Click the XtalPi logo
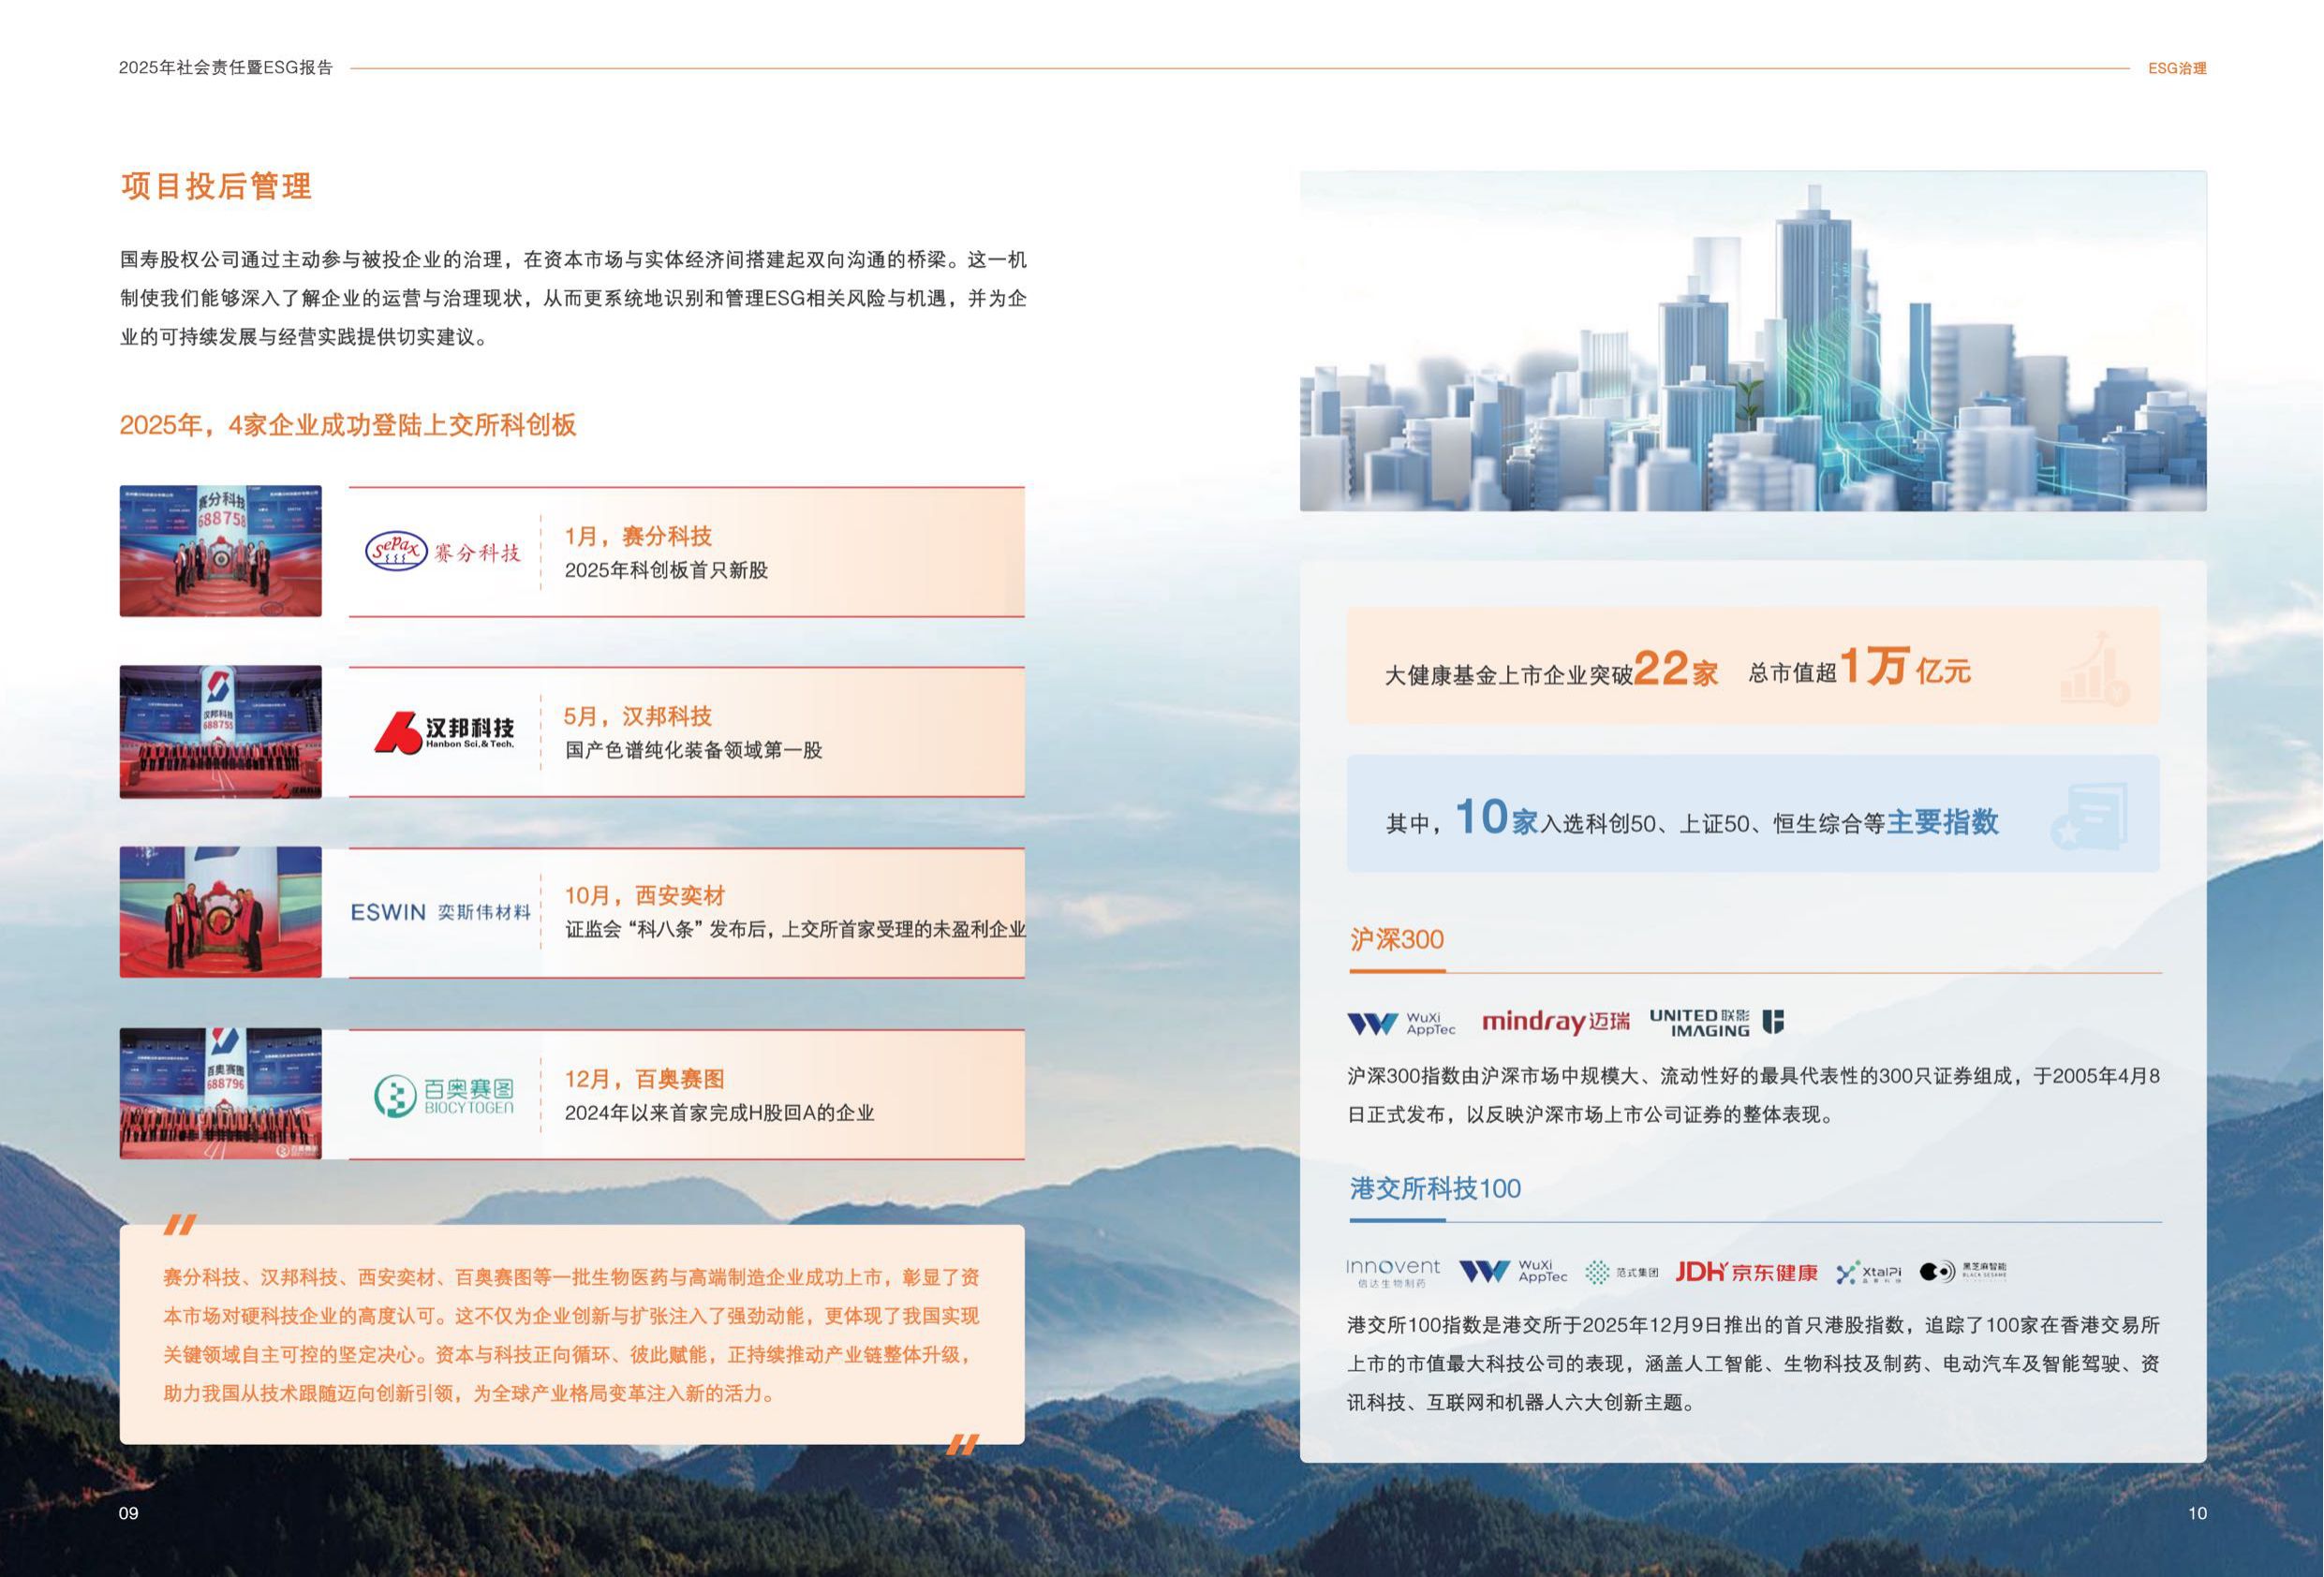Viewport: 2324px width, 1577px height. pos(1868,1272)
